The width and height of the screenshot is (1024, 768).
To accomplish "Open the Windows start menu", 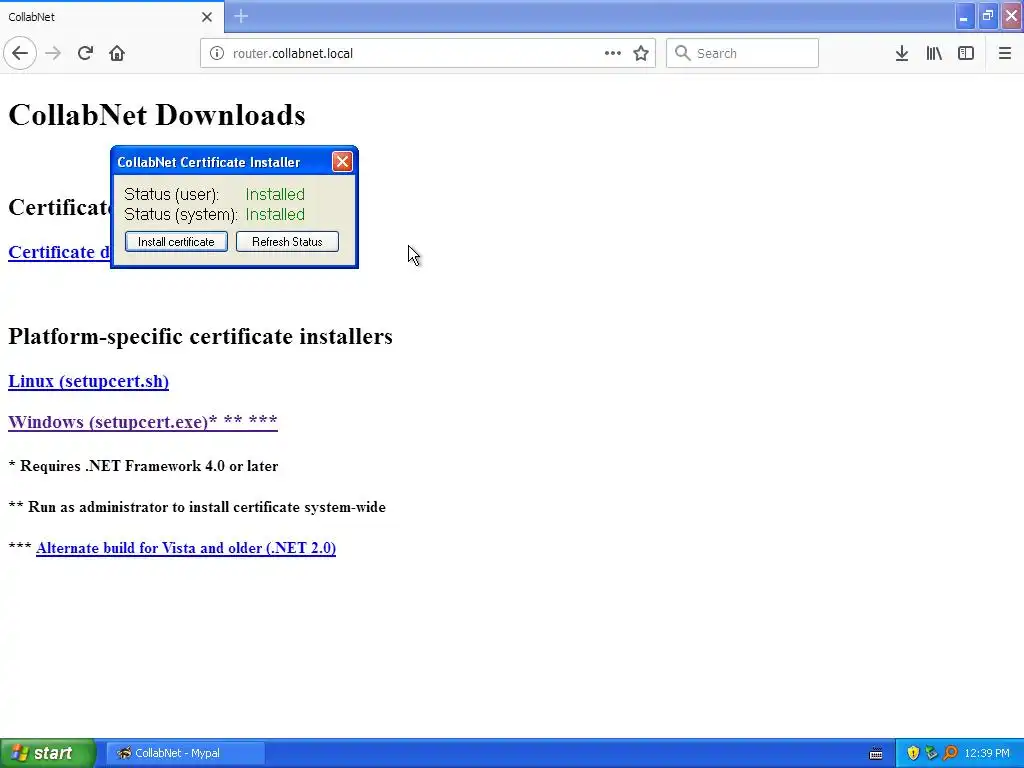I will pyautogui.click(x=48, y=753).
